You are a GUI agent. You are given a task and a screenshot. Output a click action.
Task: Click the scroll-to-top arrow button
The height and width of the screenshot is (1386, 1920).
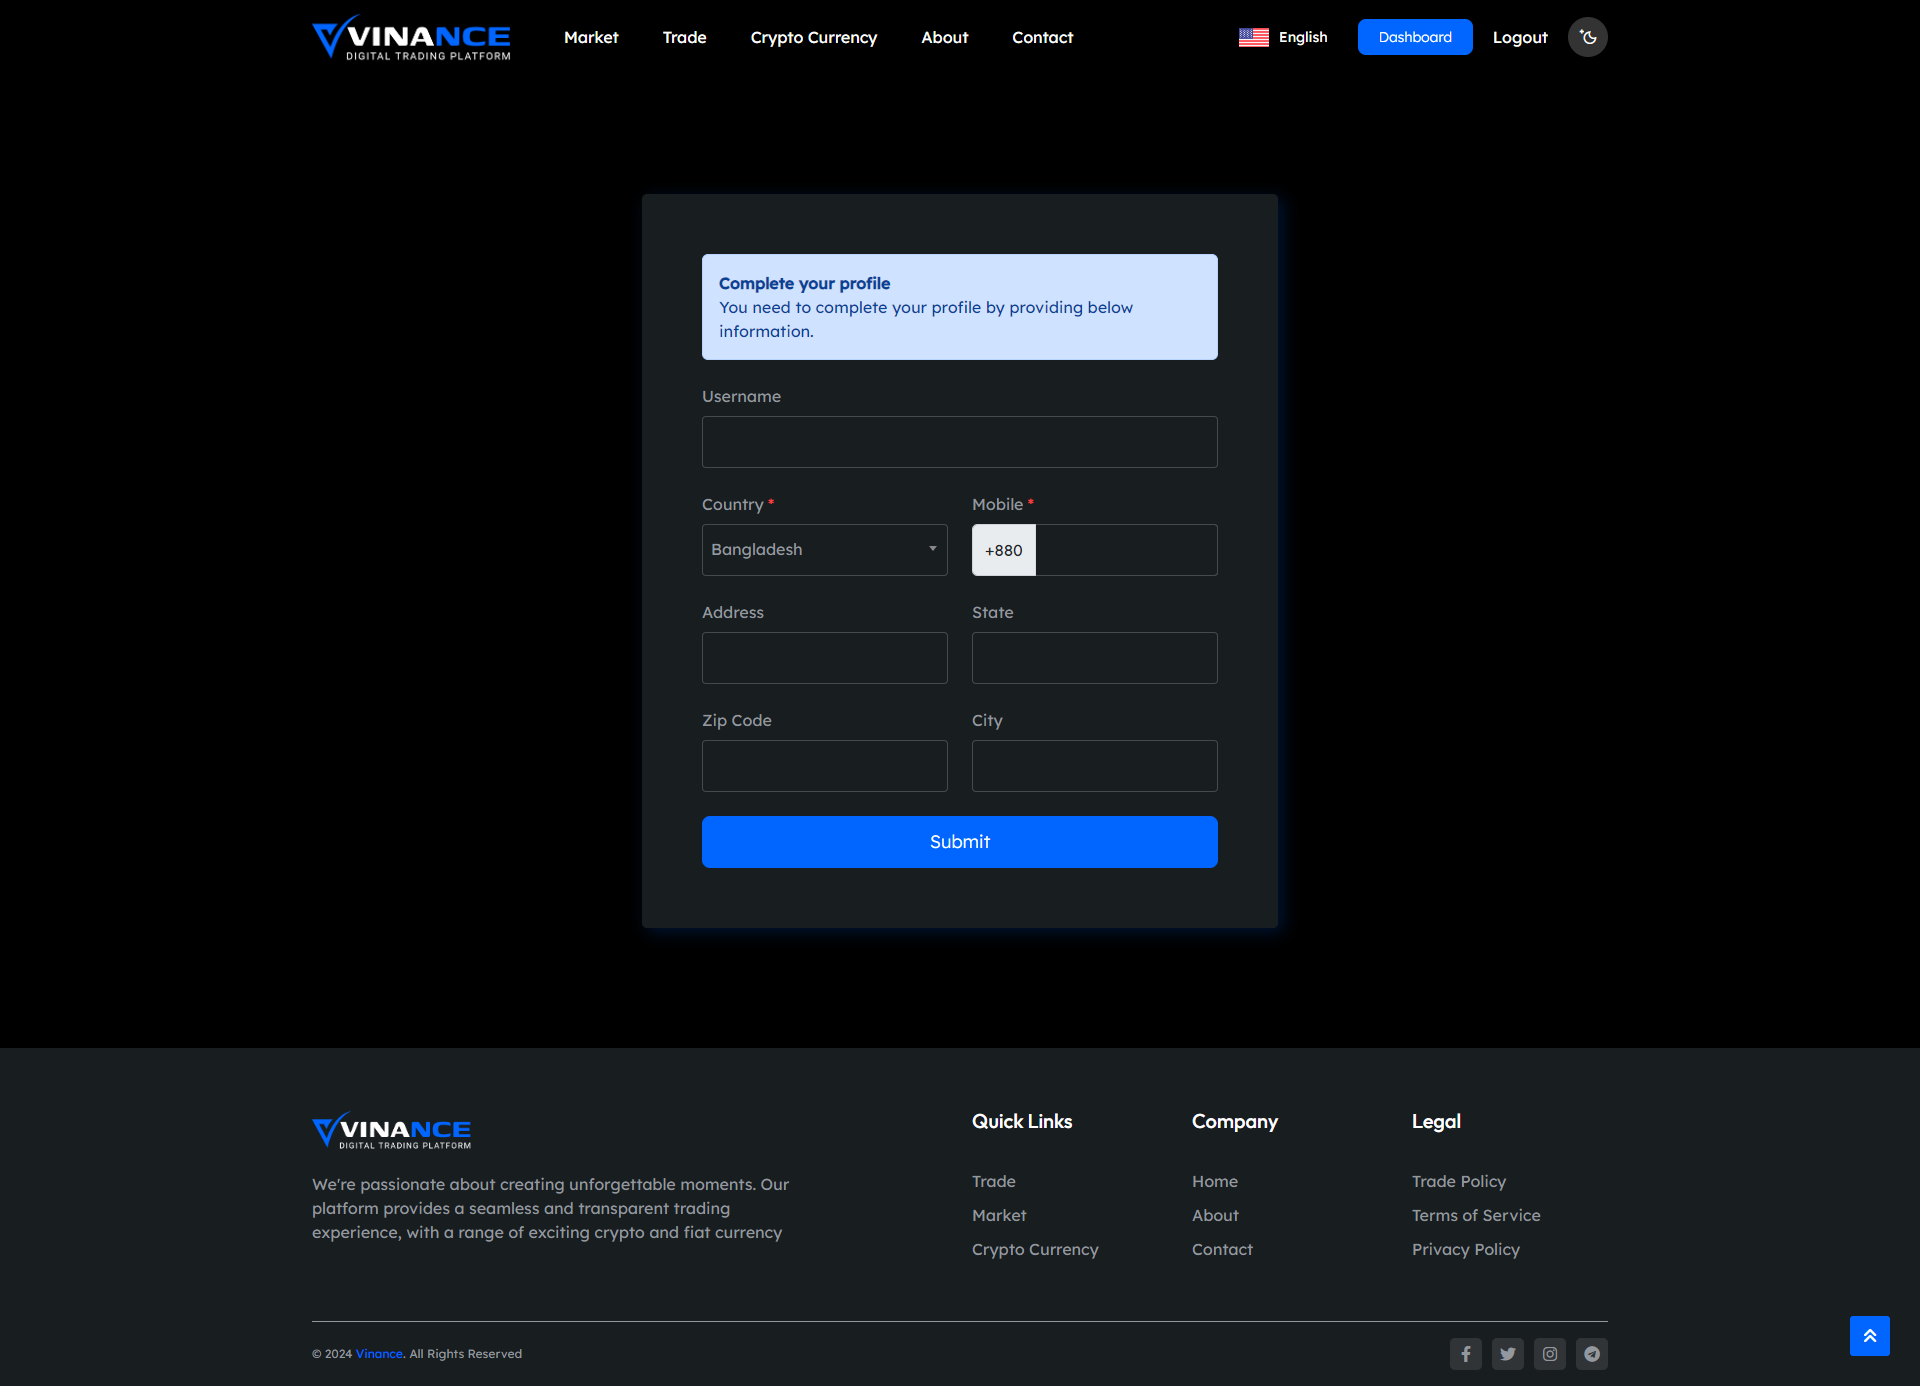coord(1869,1336)
